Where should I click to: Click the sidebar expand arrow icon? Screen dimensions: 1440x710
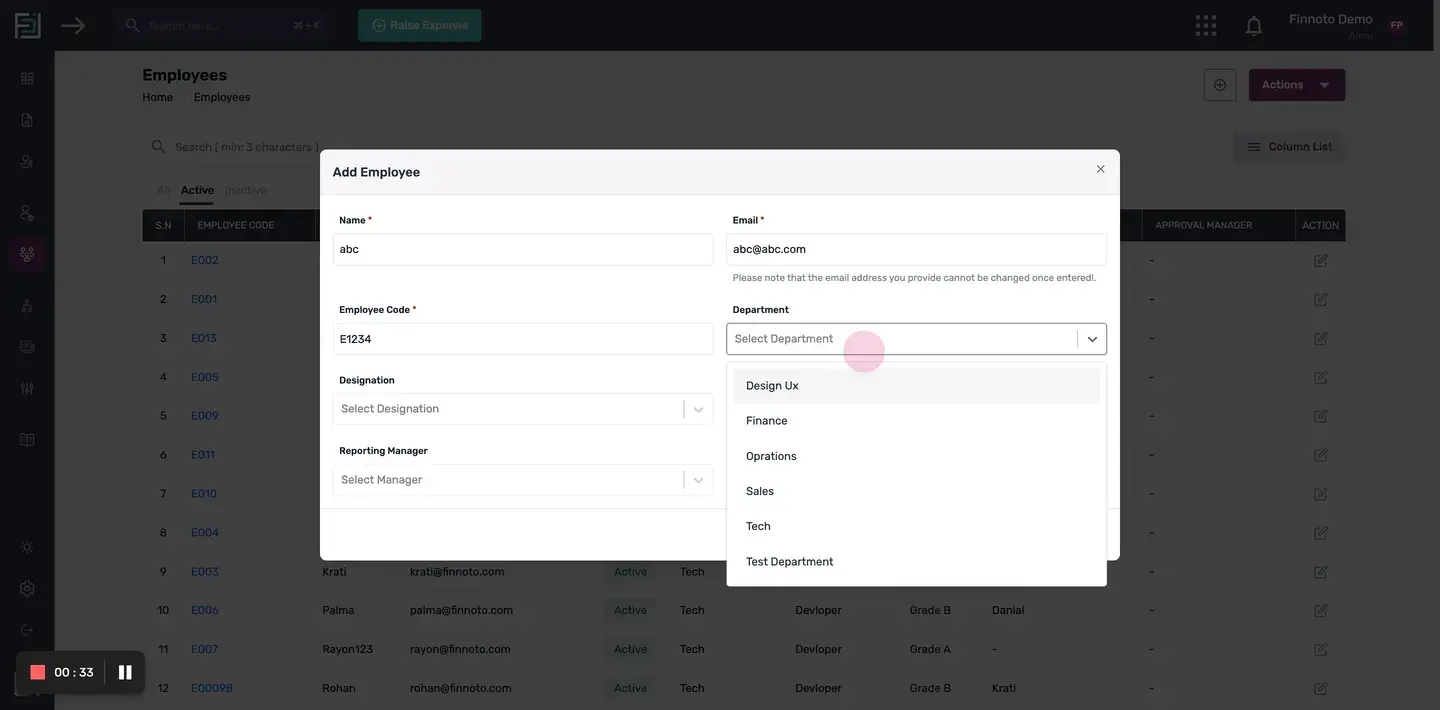[73, 25]
